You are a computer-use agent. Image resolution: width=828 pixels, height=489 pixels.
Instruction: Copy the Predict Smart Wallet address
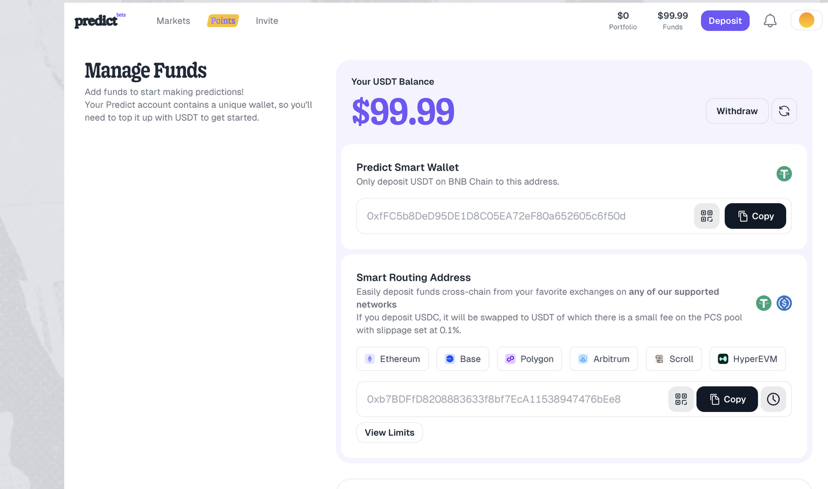[x=755, y=216]
